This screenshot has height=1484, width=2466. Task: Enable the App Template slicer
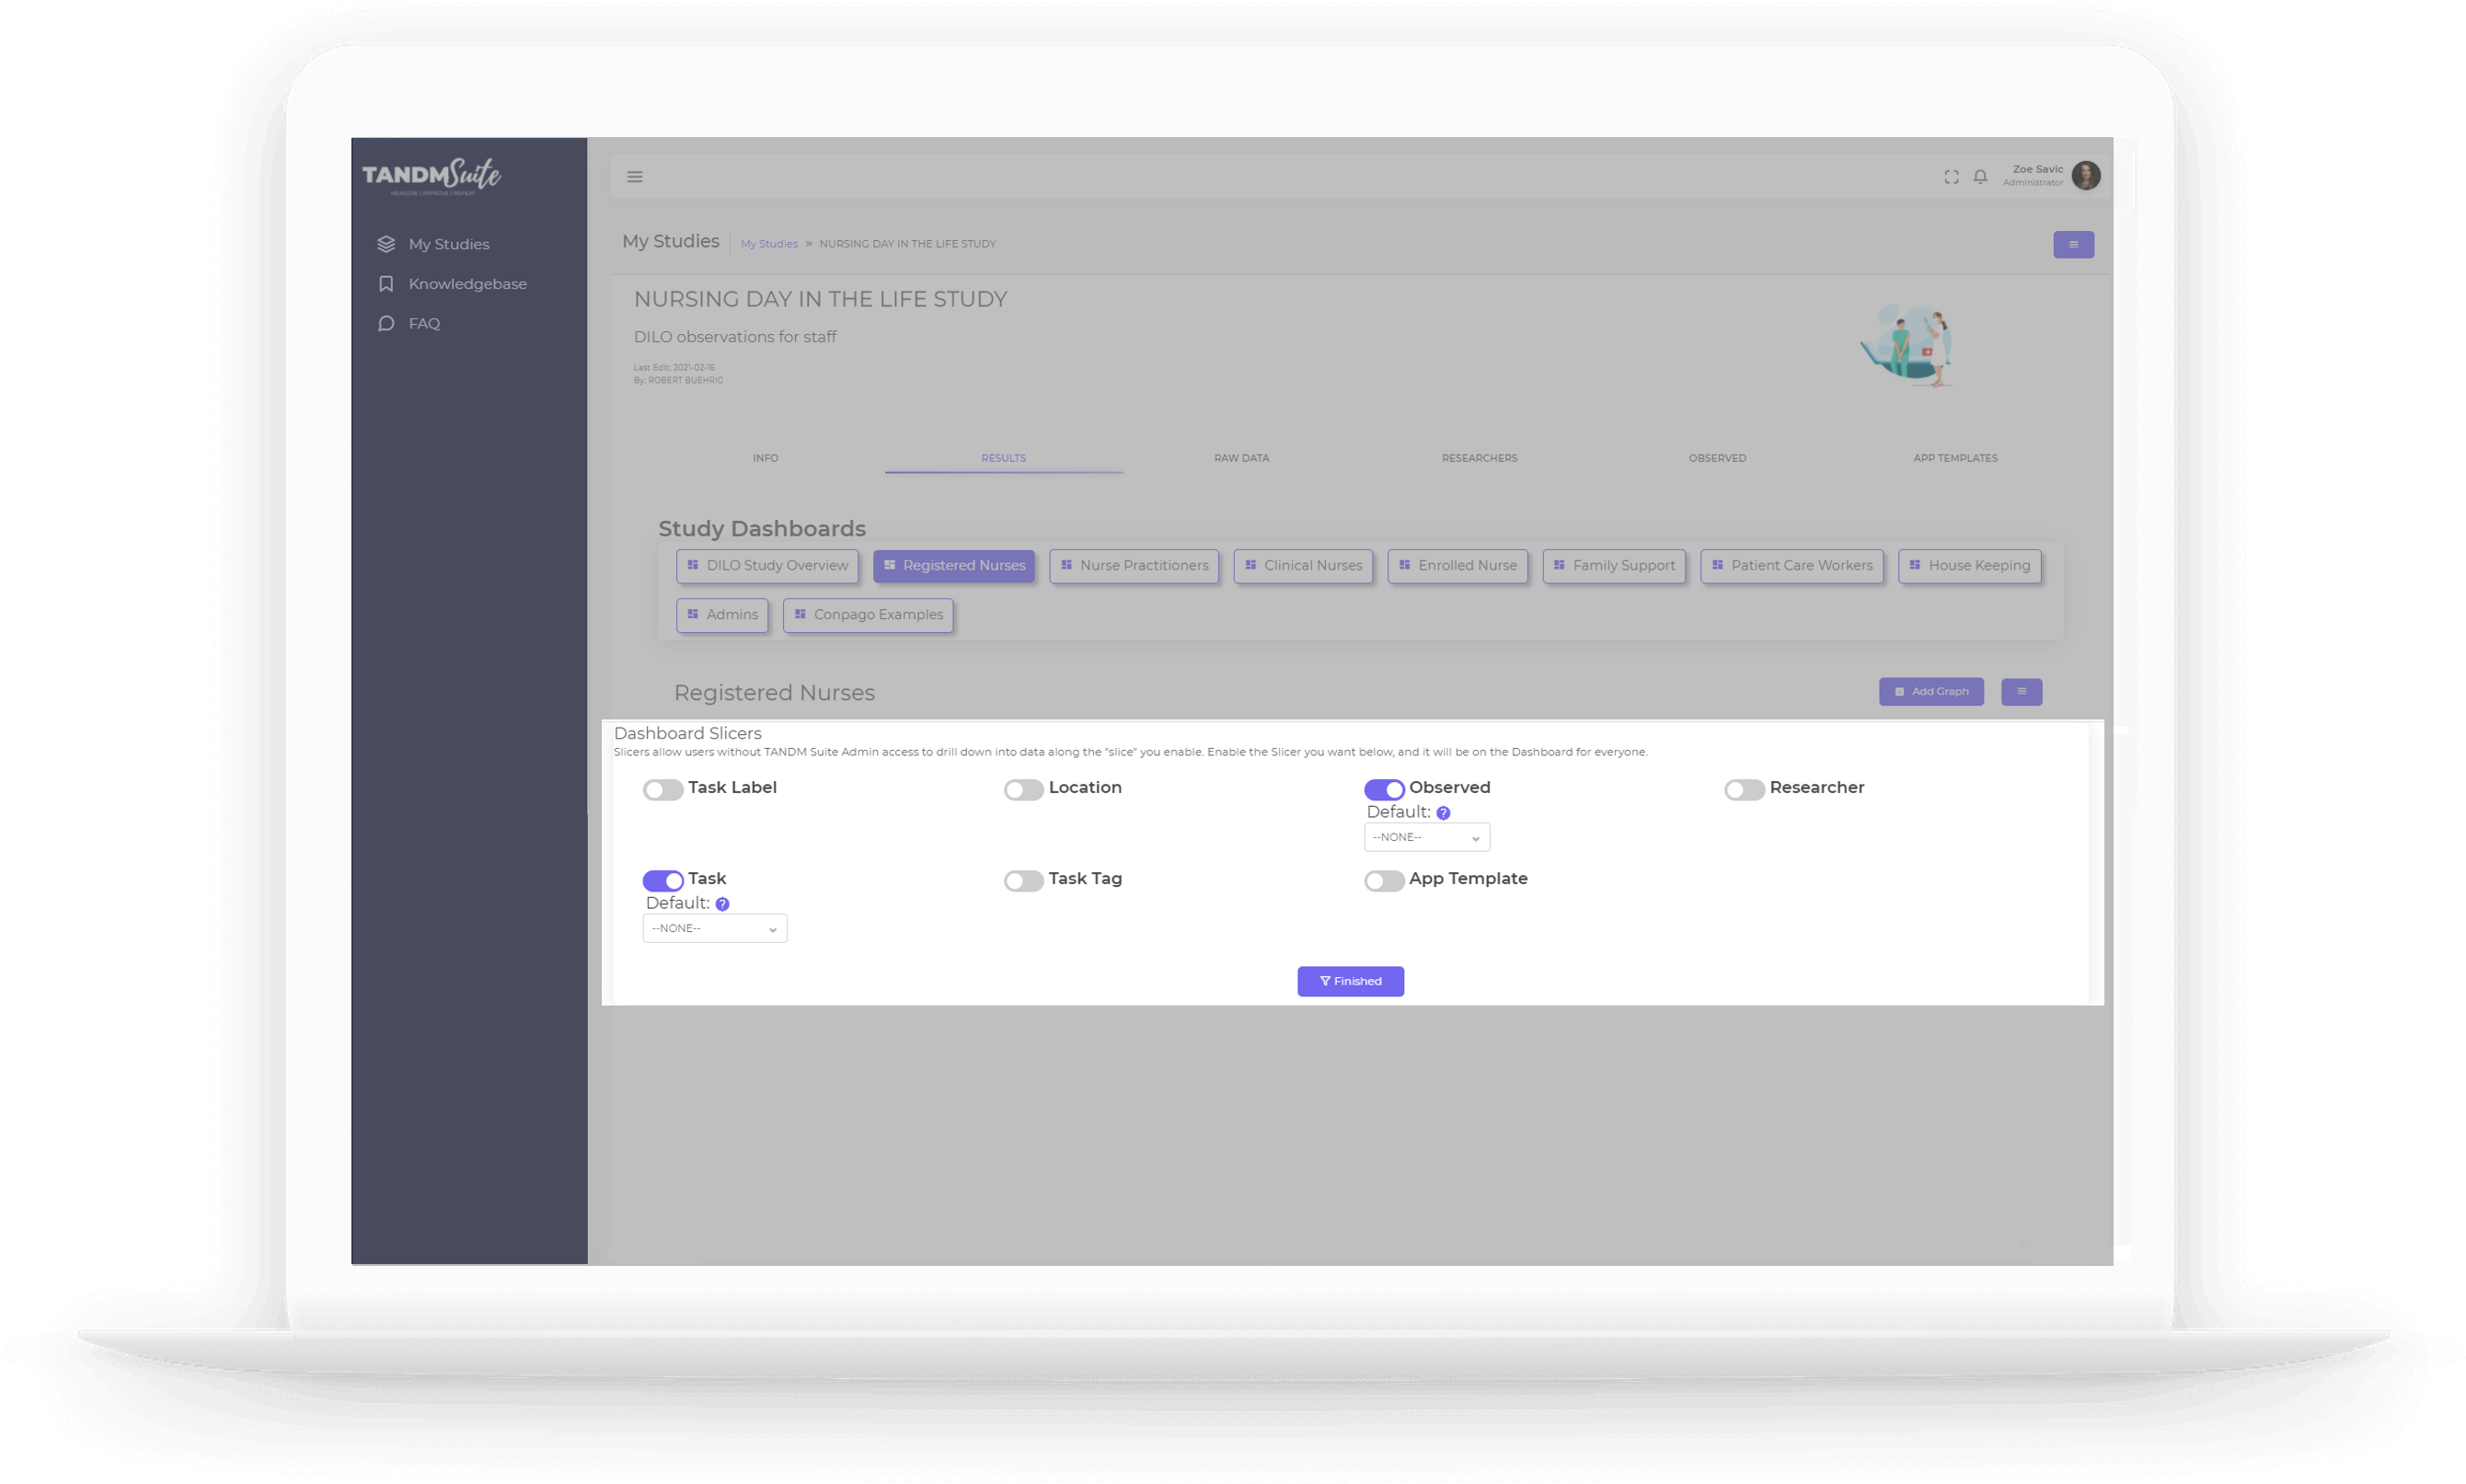click(x=1384, y=881)
